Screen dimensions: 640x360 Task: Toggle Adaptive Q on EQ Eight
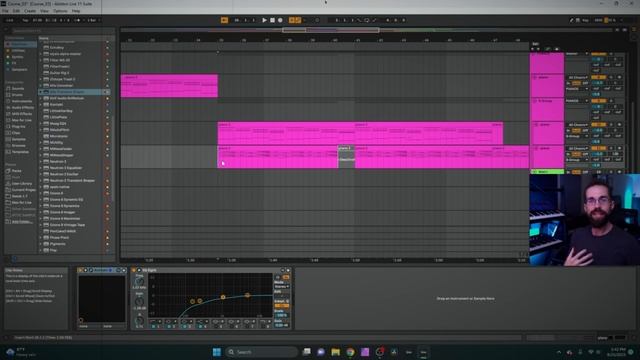pyautogui.click(x=281, y=305)
